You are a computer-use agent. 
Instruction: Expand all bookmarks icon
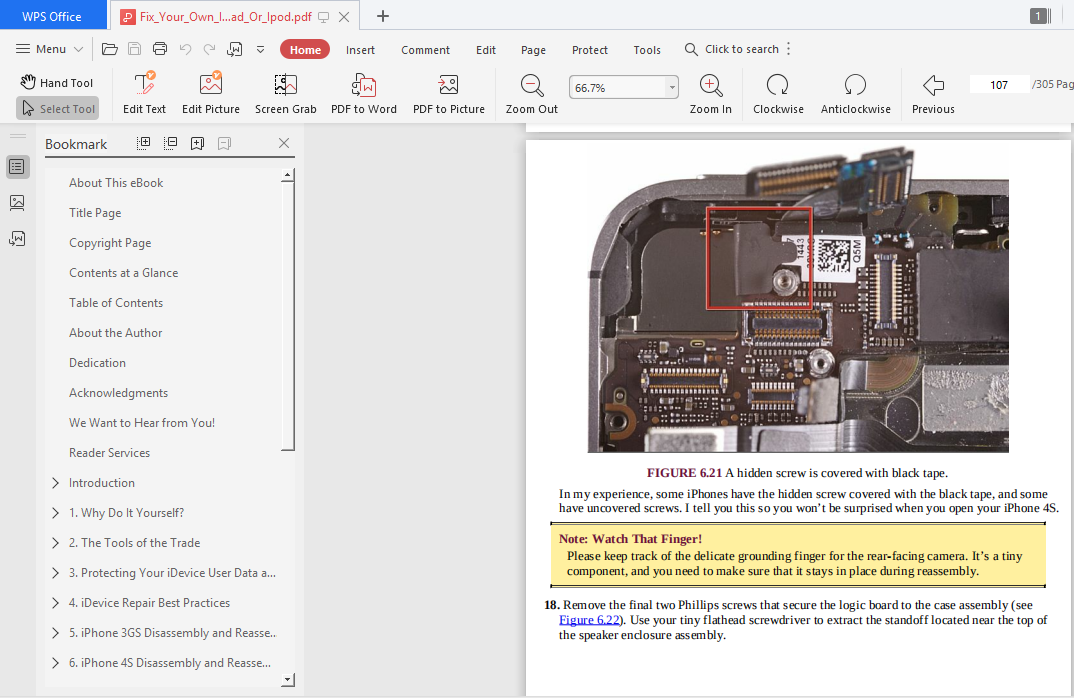coord(143,143)
